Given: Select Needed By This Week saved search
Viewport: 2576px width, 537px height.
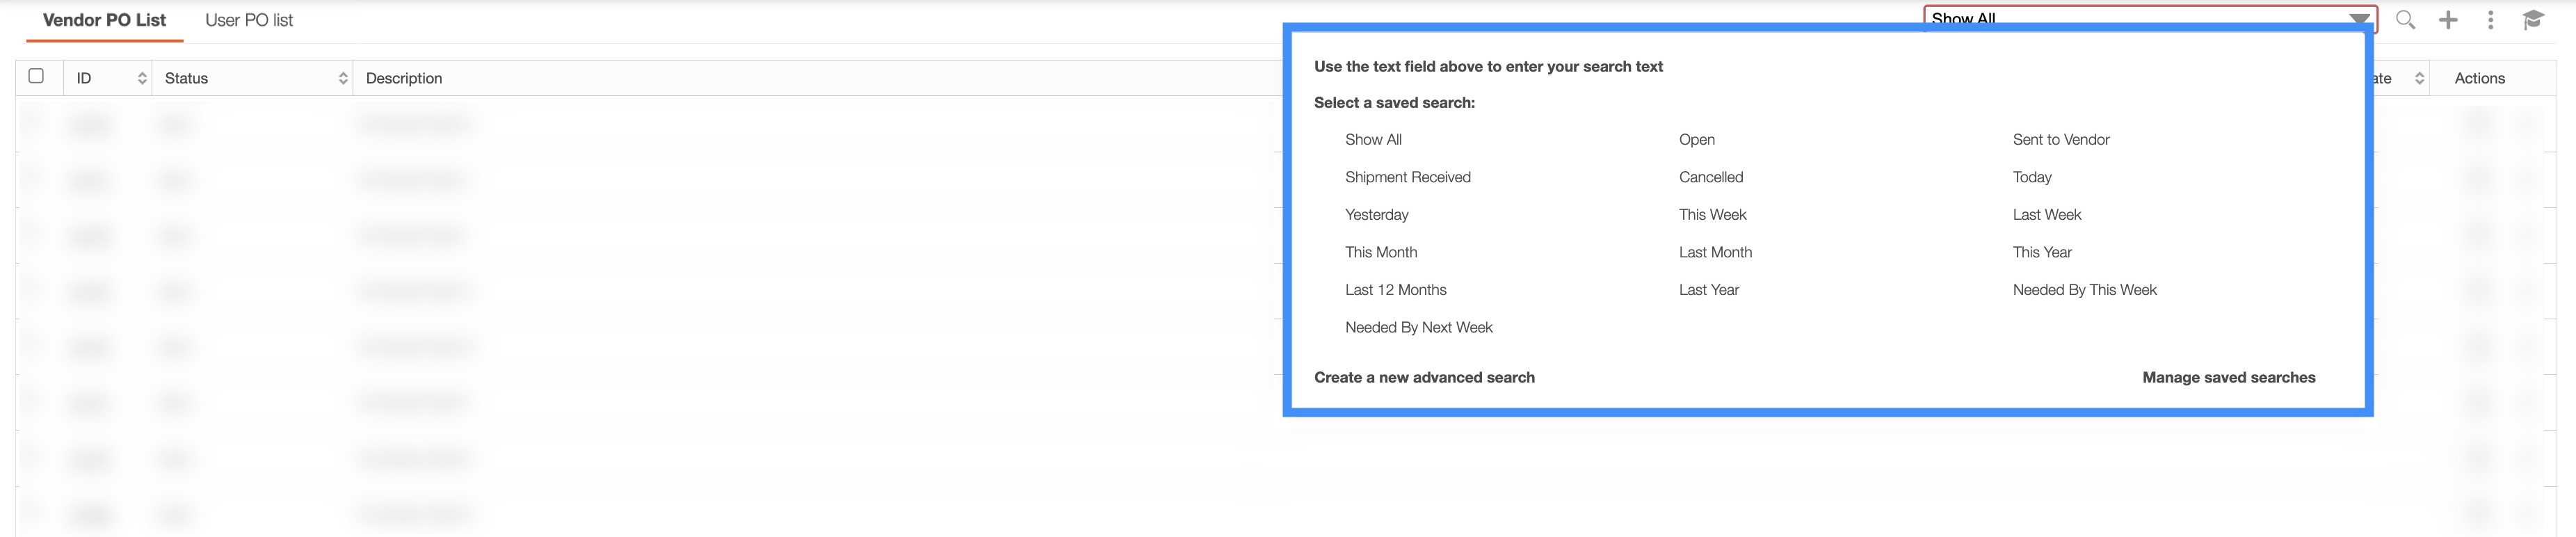Looking at the screenshot, I should click(x=2084, y=290).
